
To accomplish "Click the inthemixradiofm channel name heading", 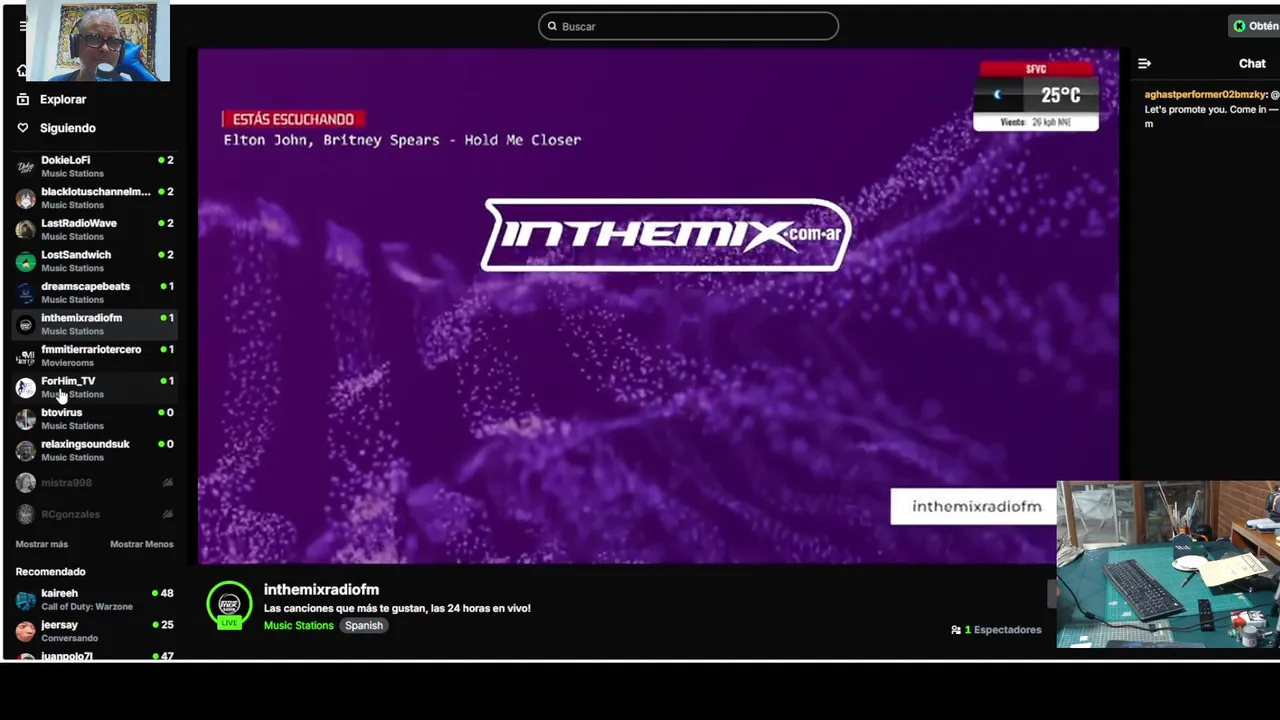I will (x=321, y=590).
